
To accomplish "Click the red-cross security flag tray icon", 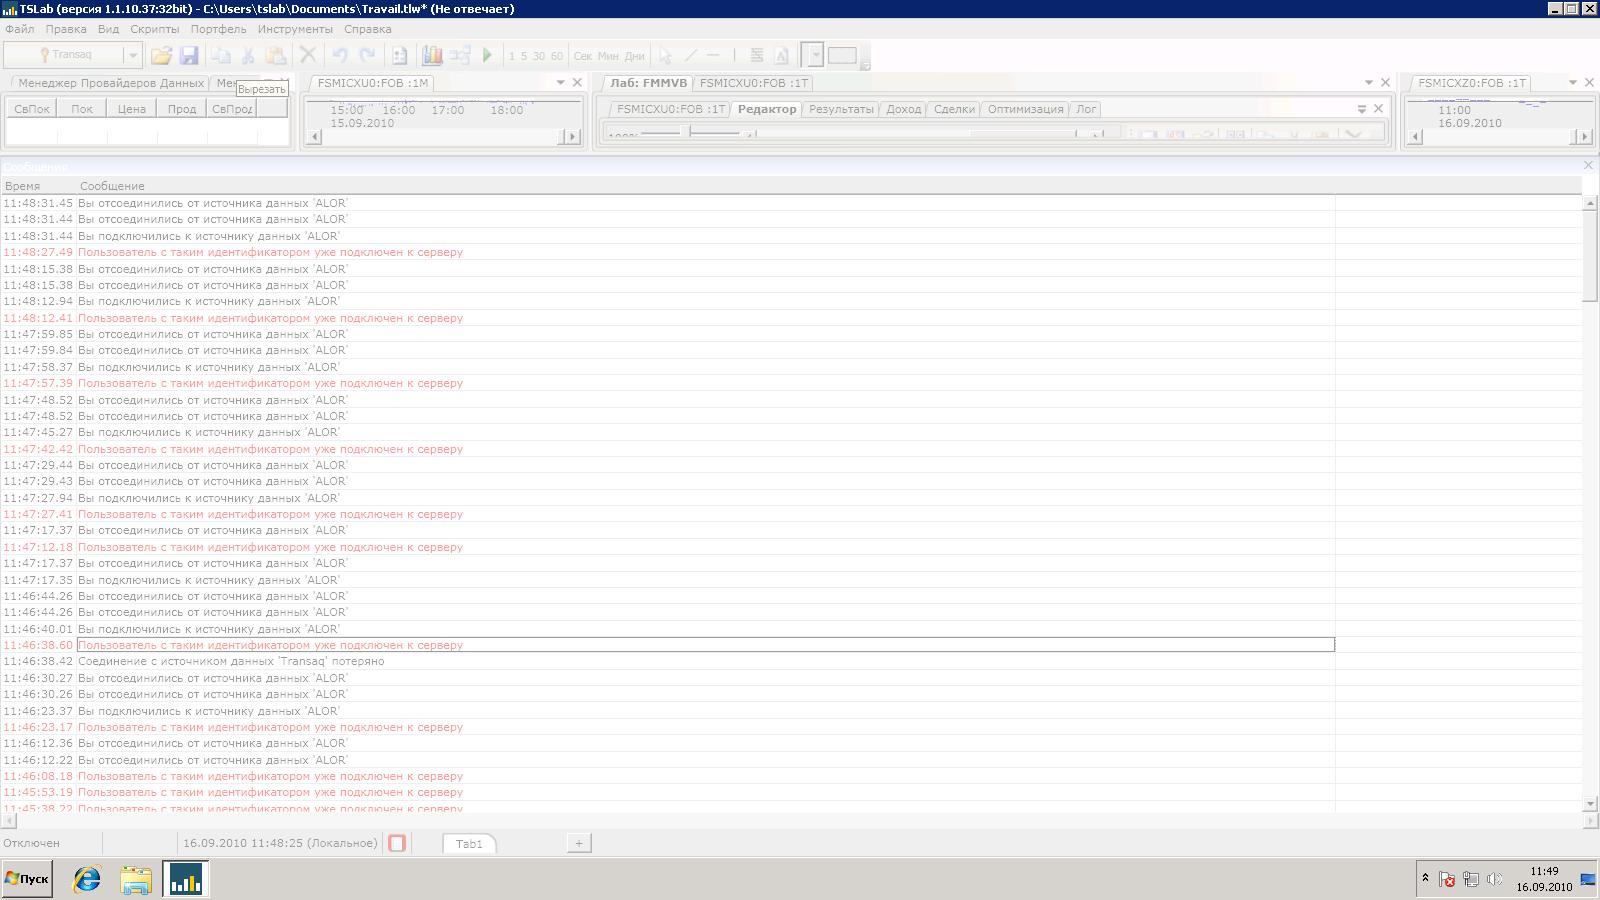I will 1446,879.
